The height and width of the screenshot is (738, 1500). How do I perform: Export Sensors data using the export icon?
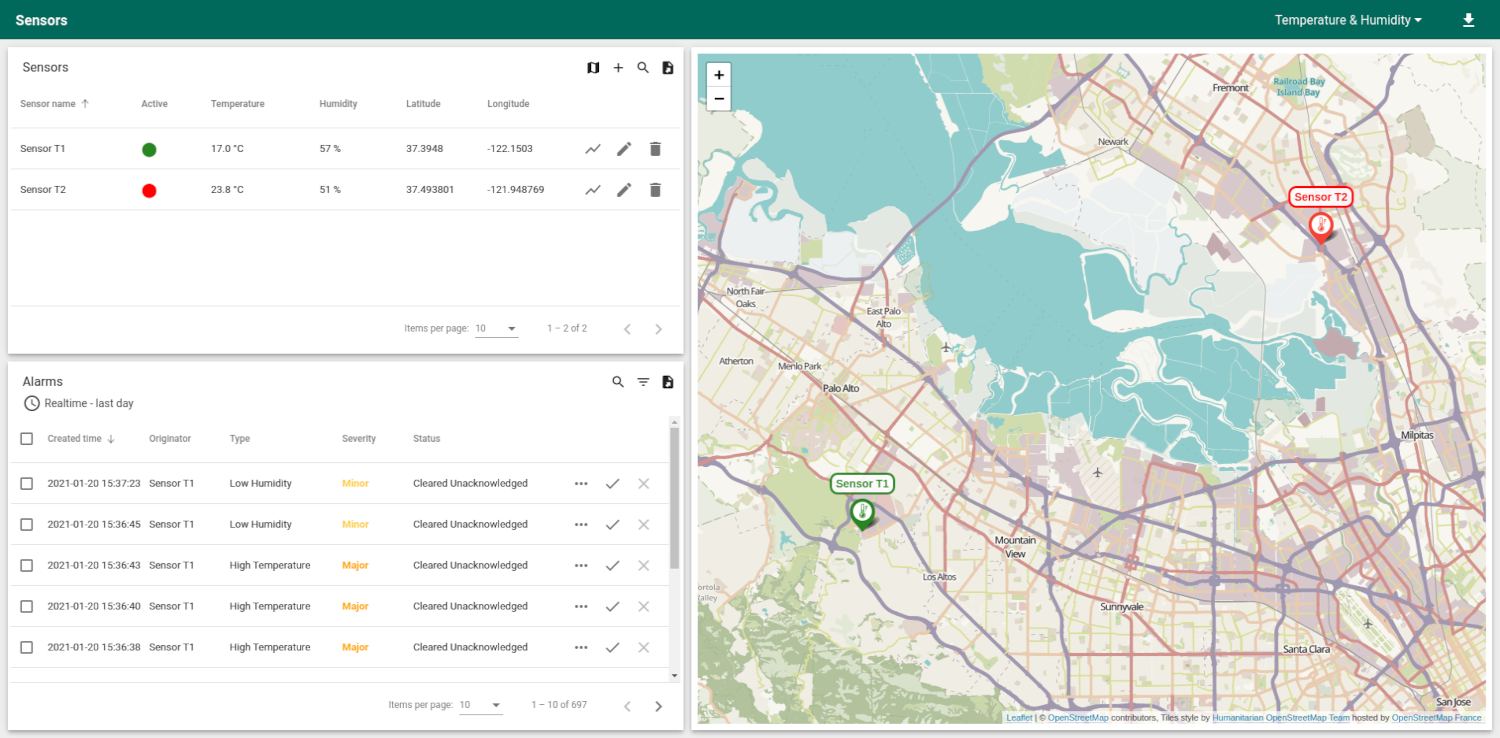[x=667, y=67]
